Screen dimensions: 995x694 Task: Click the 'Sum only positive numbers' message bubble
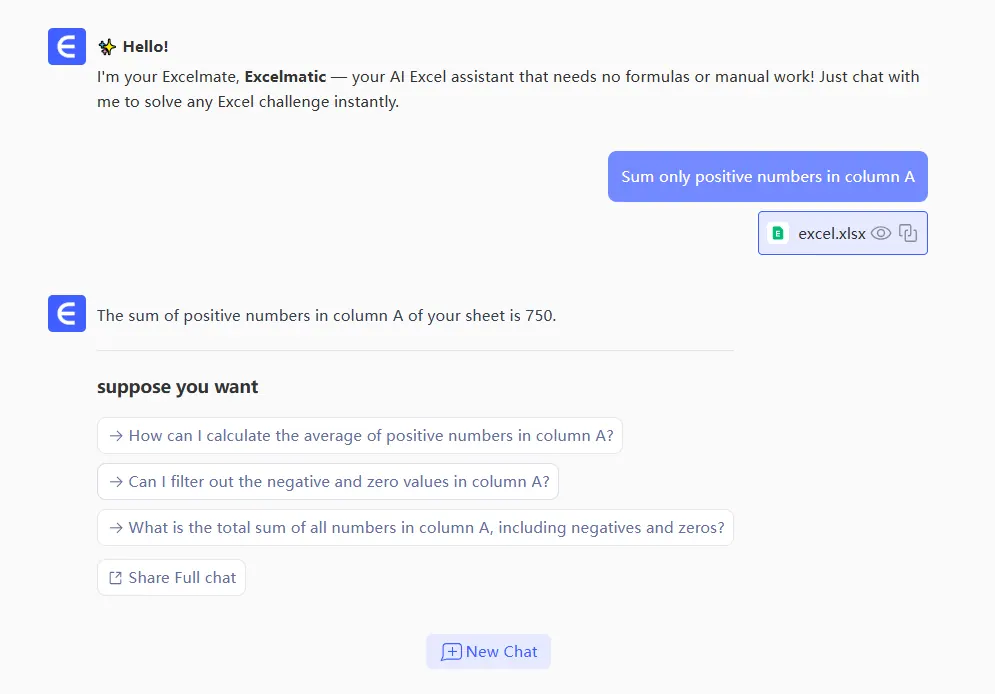click(767, 177)
